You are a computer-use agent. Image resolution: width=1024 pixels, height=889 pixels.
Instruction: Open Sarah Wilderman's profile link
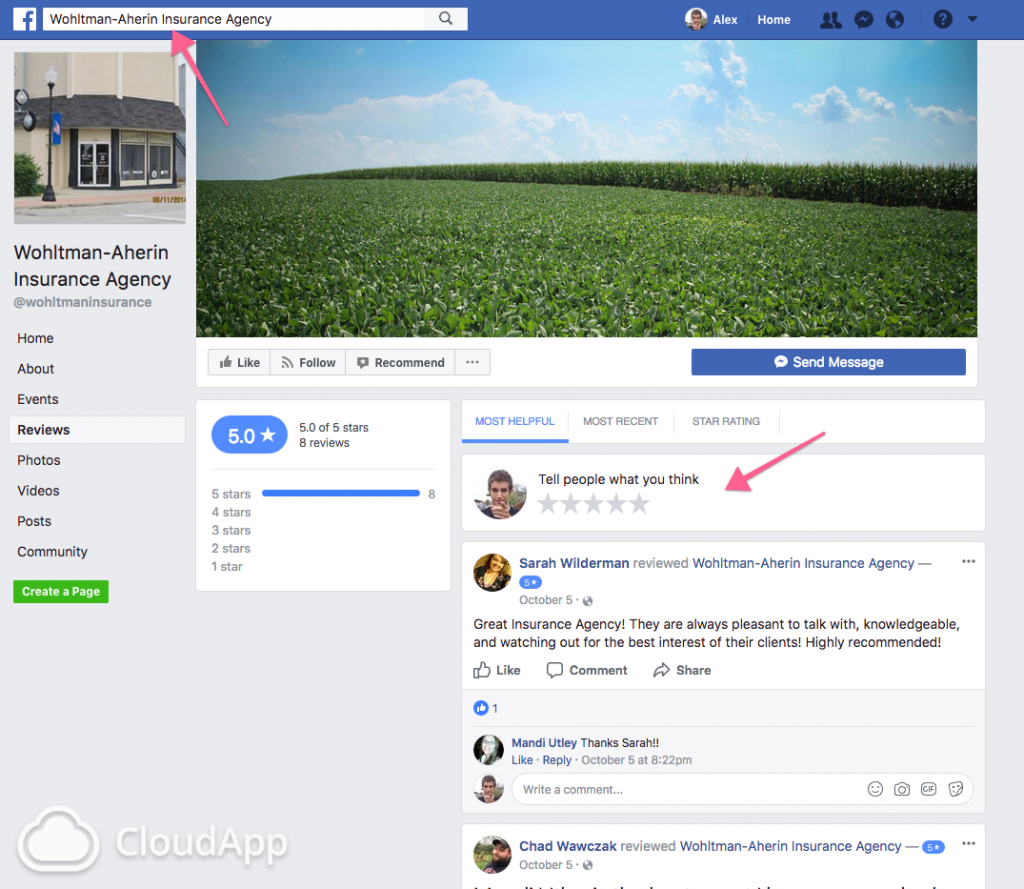click(574, 563)
